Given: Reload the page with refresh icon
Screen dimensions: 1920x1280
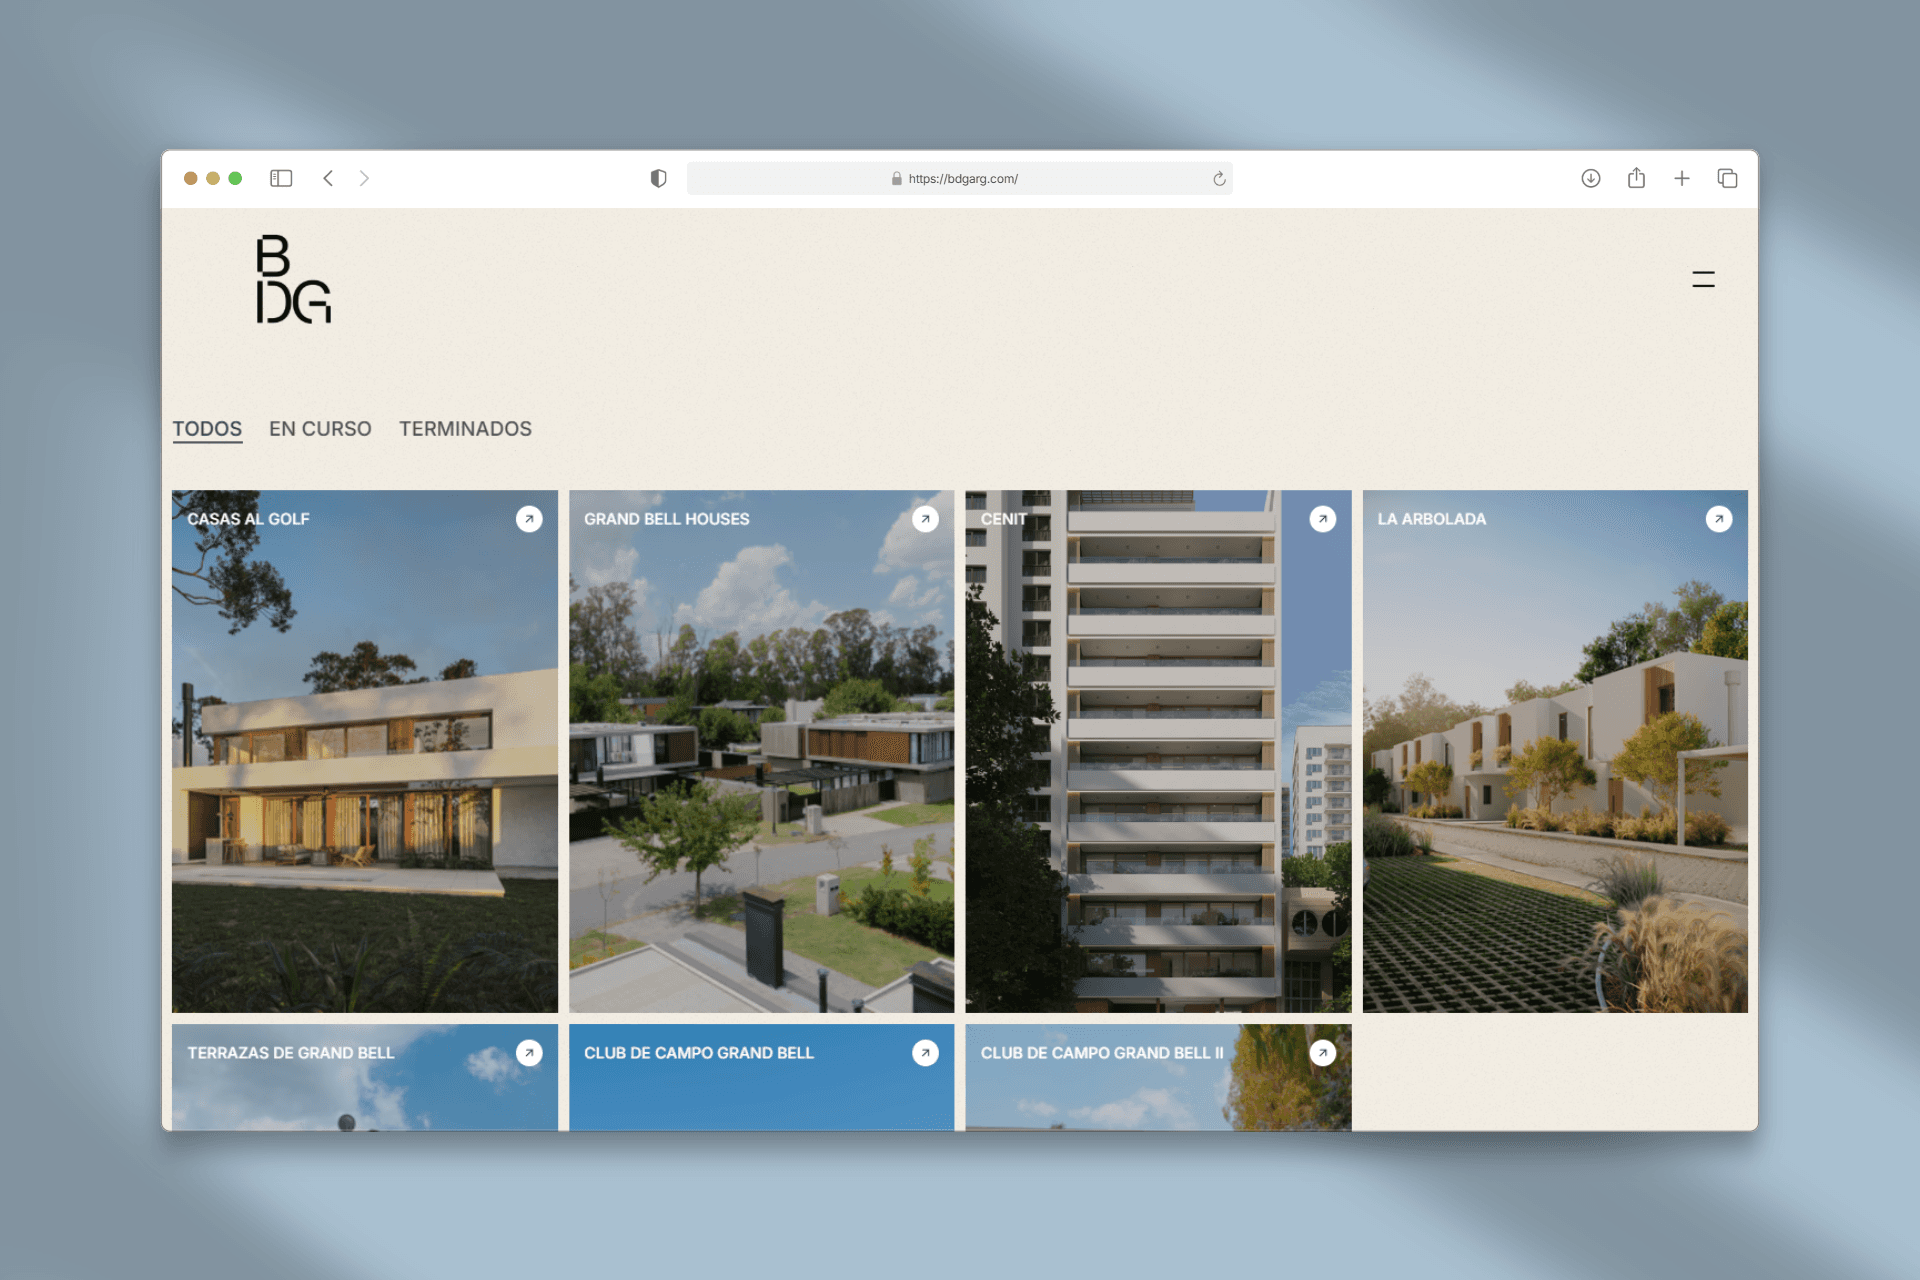Looking at the screenshot, I should (x=1219, y=179).
